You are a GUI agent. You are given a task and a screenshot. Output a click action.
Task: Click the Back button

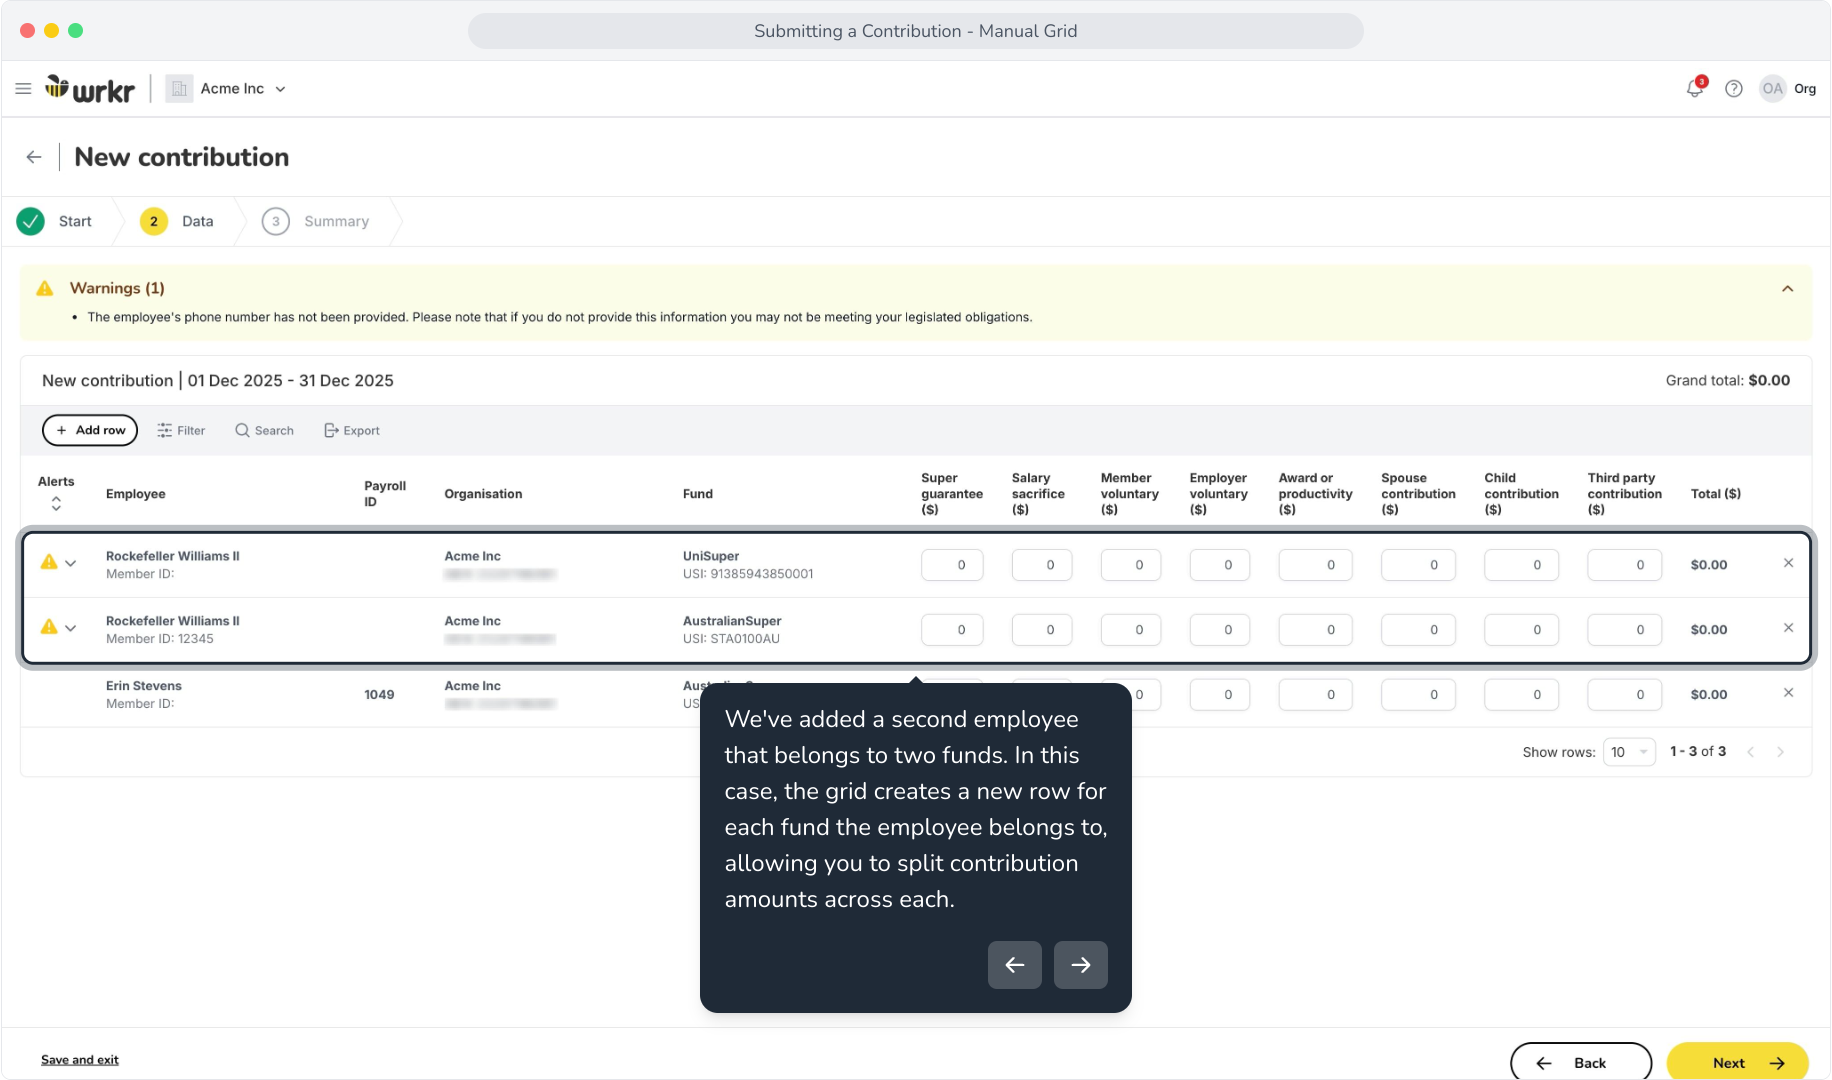pyautogui.click(x=1581, y=1062)
